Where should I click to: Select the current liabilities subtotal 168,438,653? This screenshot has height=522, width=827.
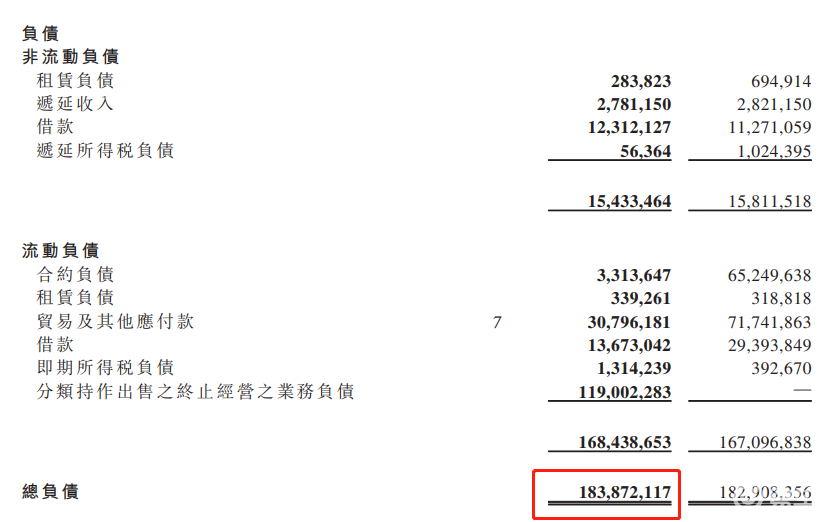[x=625, y=442]
